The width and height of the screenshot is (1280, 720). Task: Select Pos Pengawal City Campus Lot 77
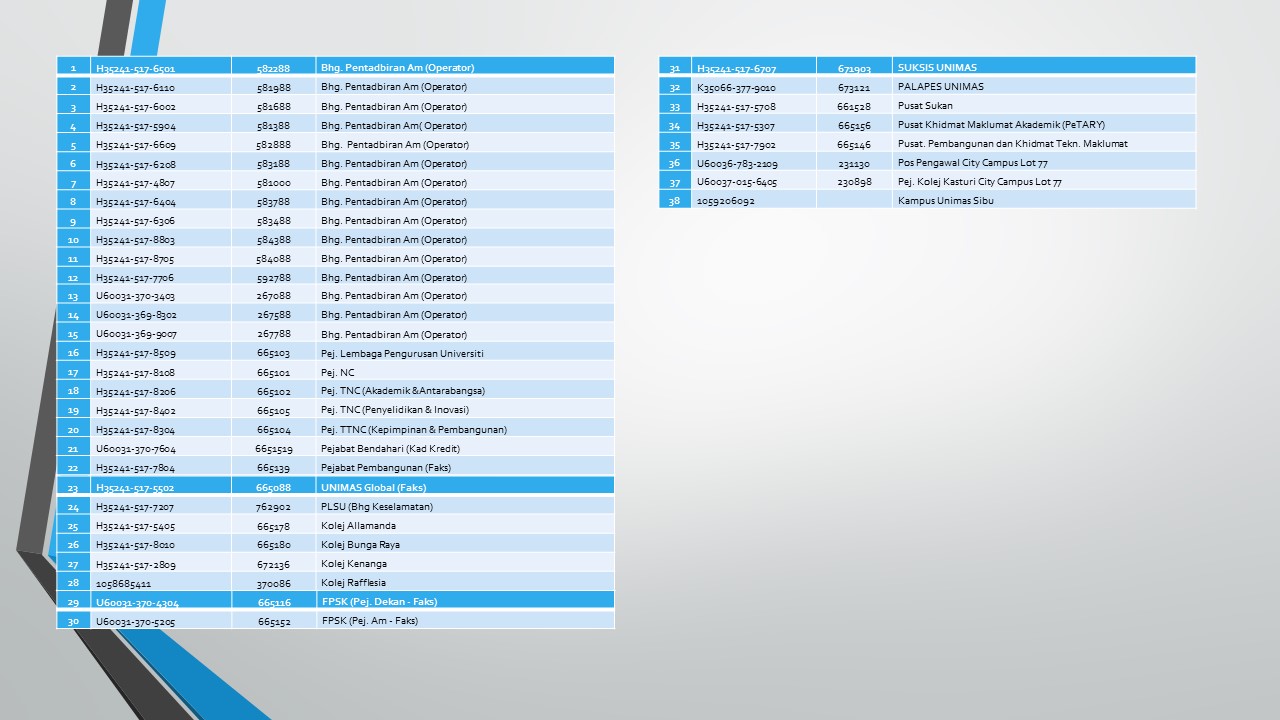click(972, 163)
